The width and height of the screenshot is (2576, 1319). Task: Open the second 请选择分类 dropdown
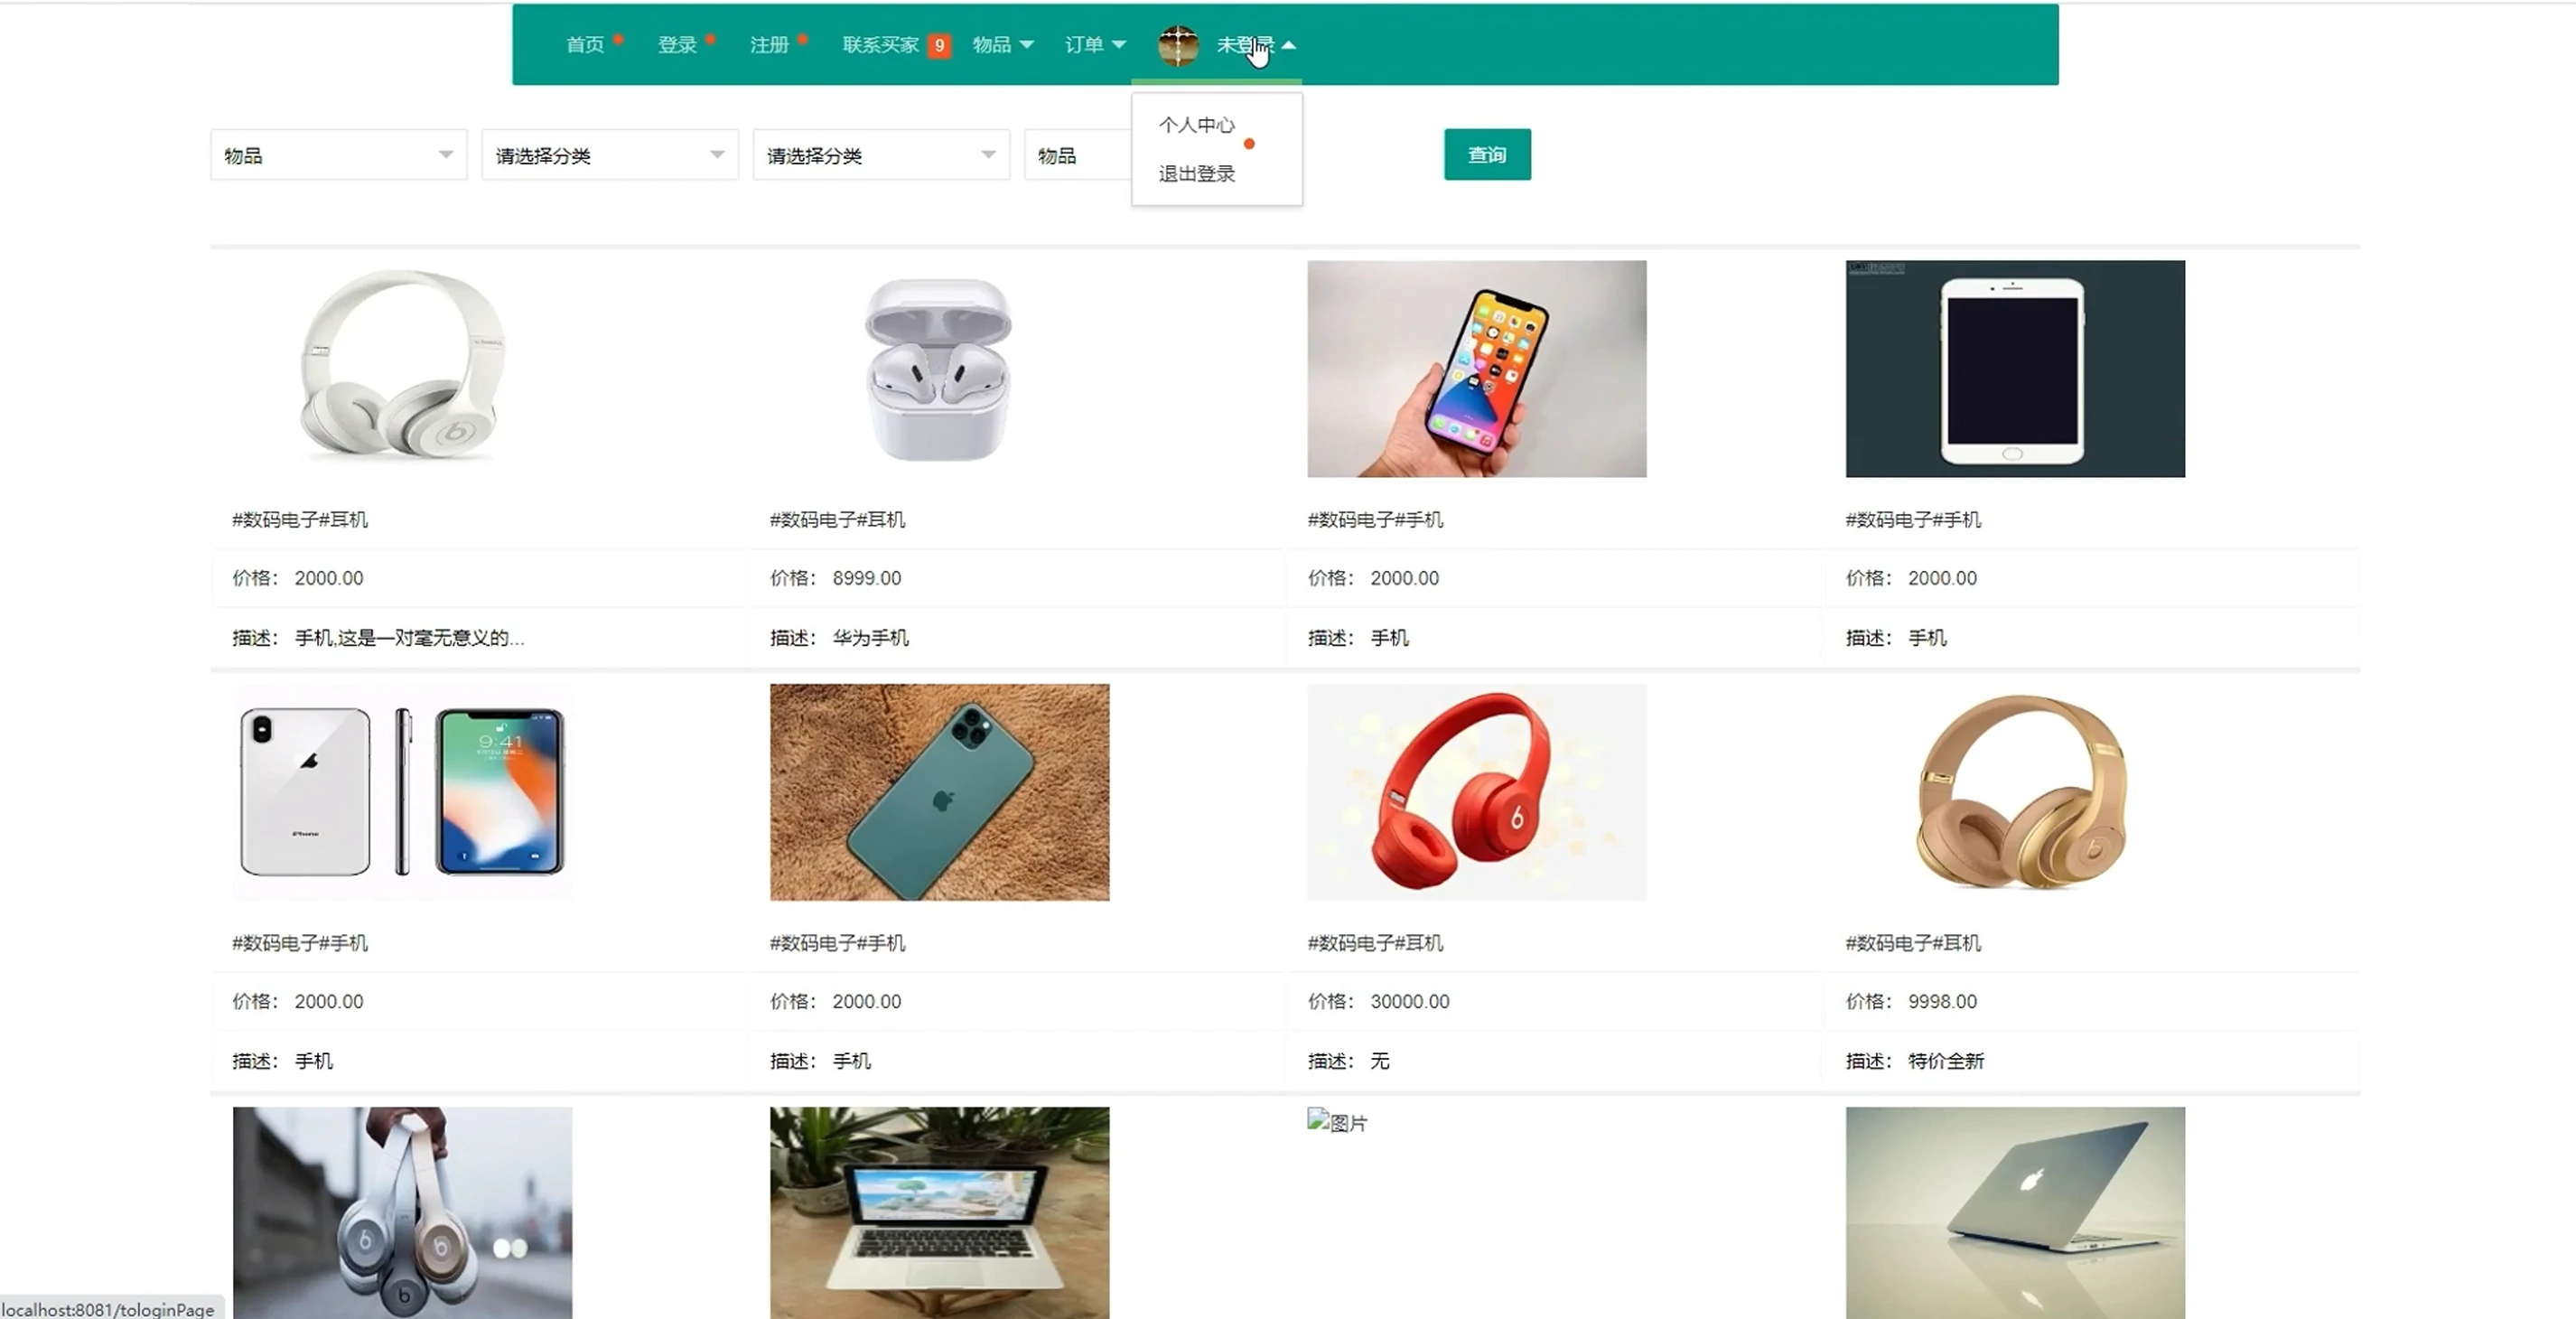(x=880, y=155)
